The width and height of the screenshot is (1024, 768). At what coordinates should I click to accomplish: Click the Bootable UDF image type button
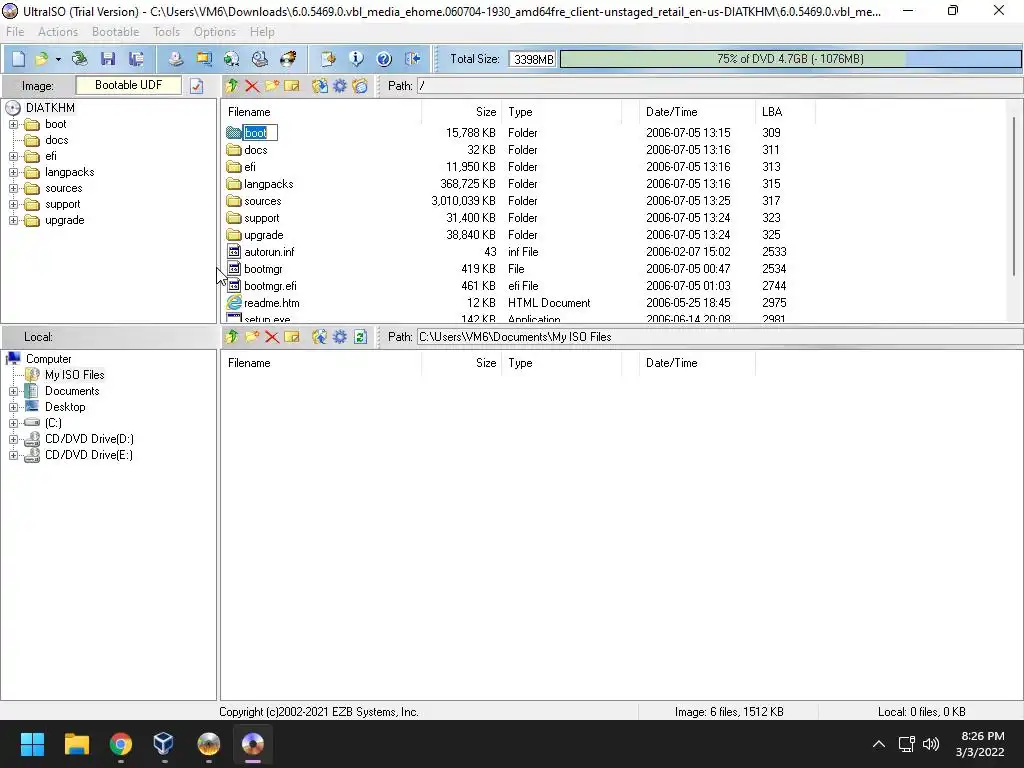click(x=129, y=85)
